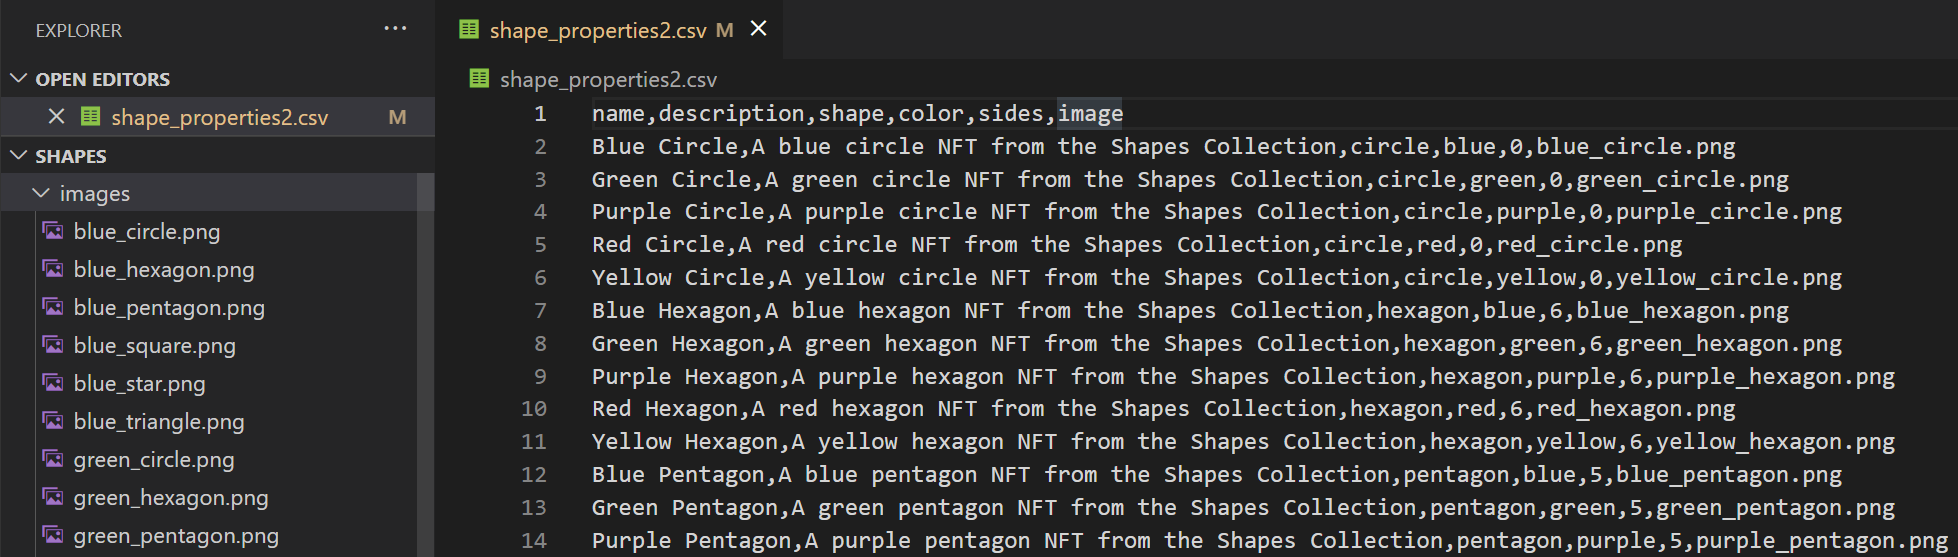Close the shape_properties2.csv editor tab

tap(759, 29)
